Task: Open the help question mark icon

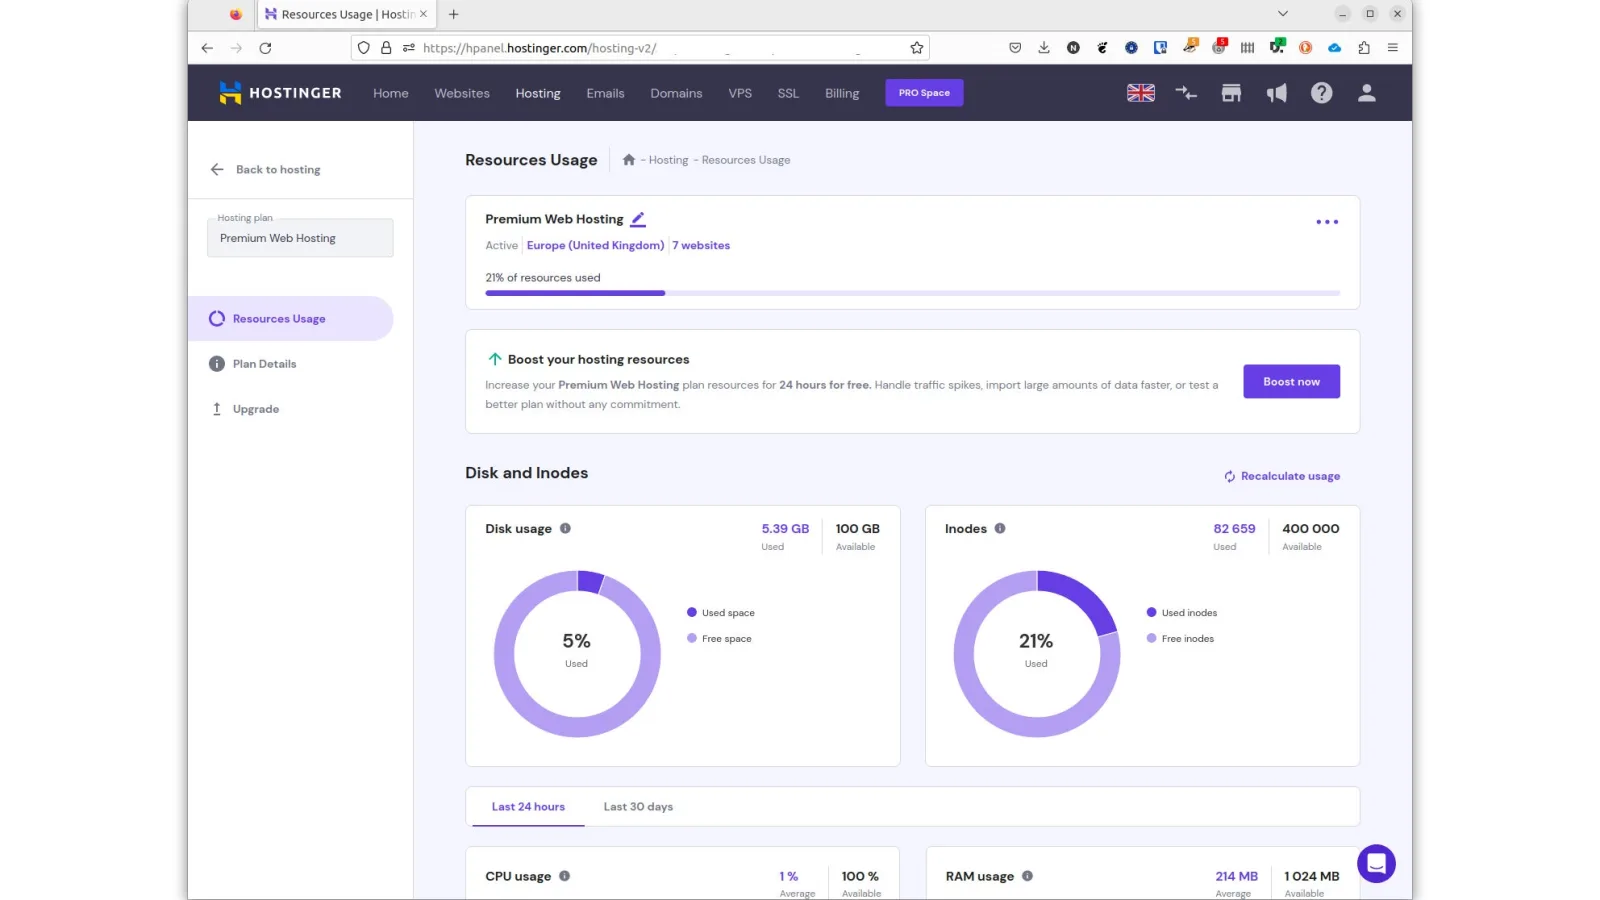Action: 1322,93
